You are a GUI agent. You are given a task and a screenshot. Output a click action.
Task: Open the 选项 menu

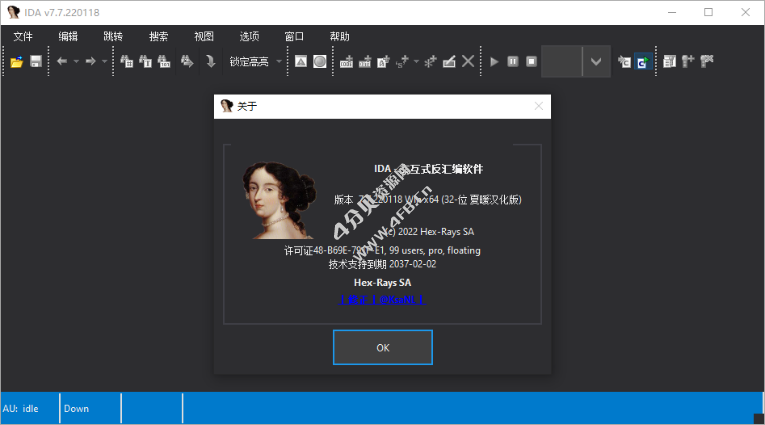249,37
